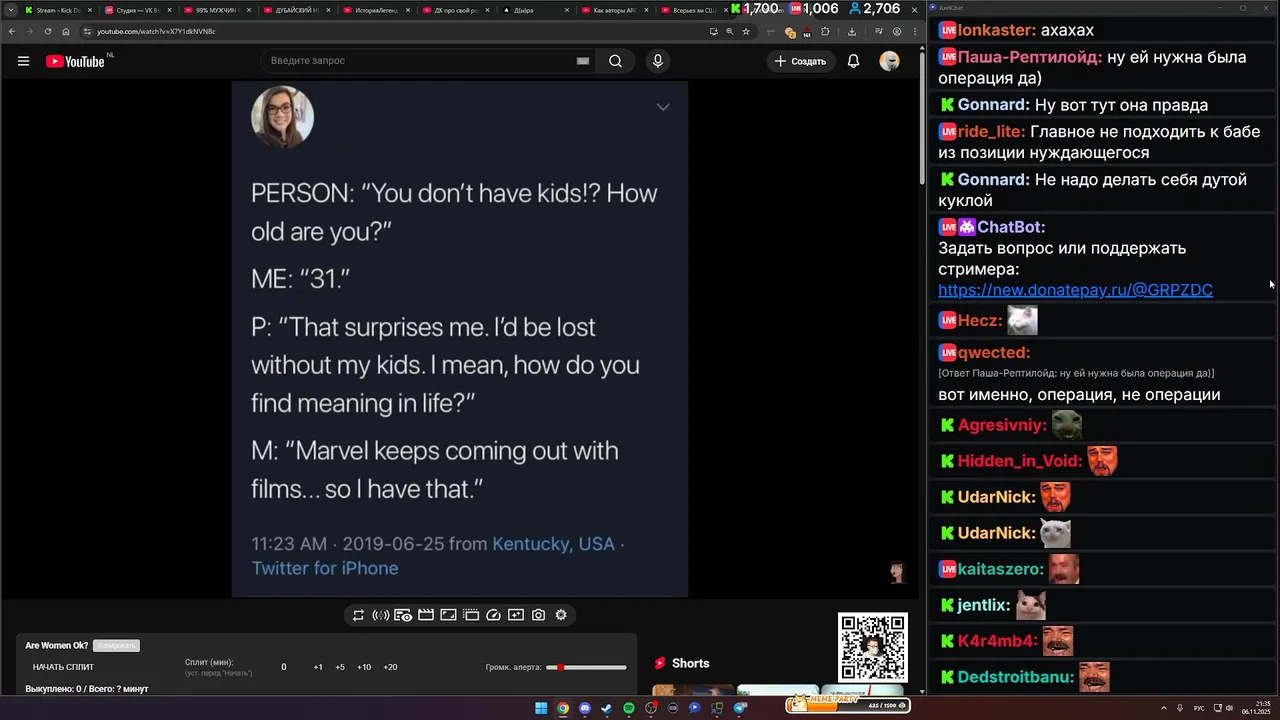Click the Dedstroitbanu username in chat
Screen dimensions: 1280x720
(1016, 677)
